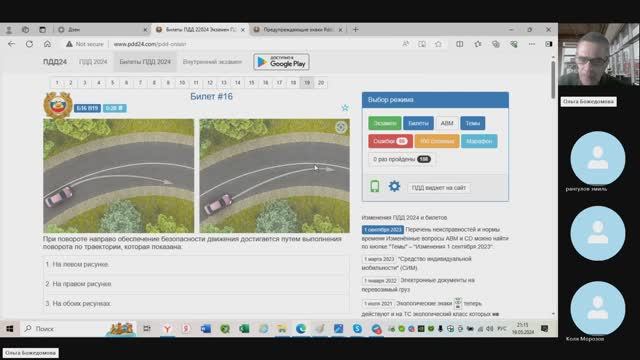The width and height of the screenshot is (640, 360).
Task: Open Word from the taskbar
Action: click(x=206, y=329)
